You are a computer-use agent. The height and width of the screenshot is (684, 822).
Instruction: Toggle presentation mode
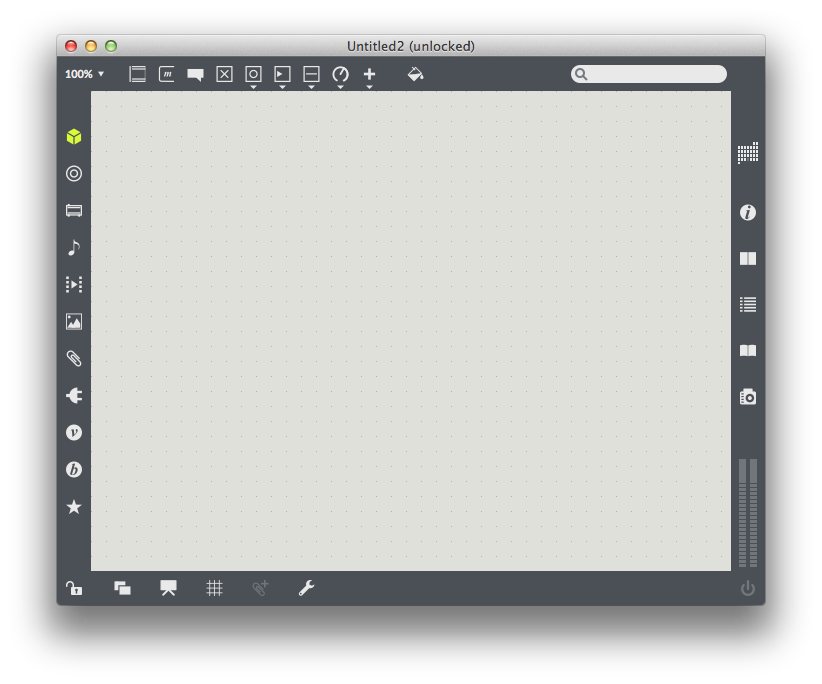168,588
